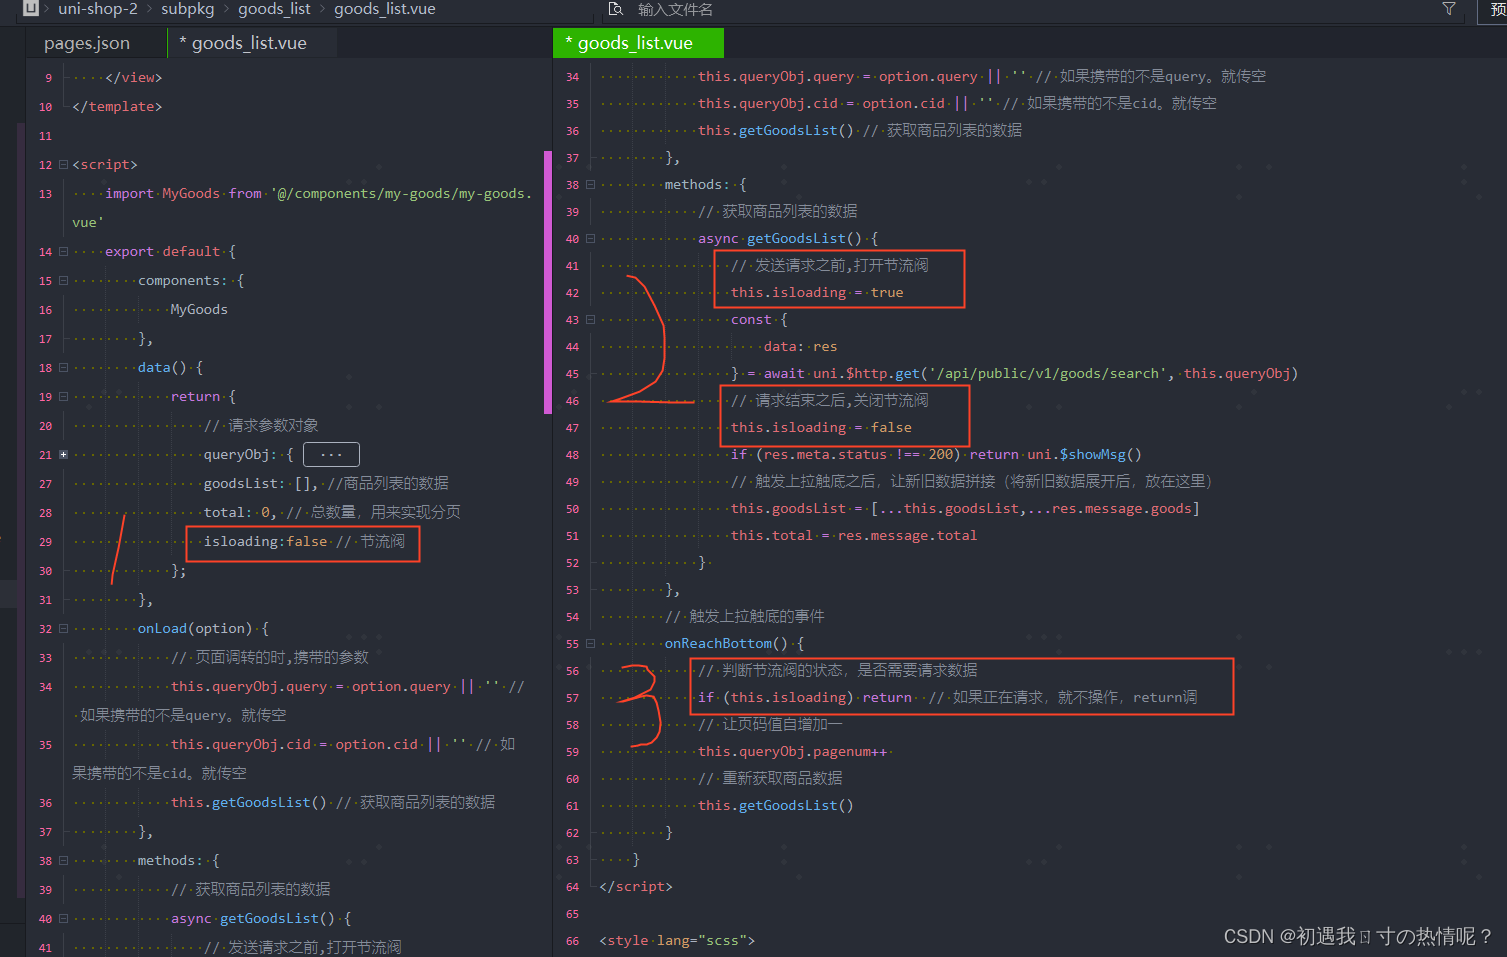The image size is (1507, 957).
Task: Click the left editor's vertical scrollbar thumb
Action: click(548, 282)
